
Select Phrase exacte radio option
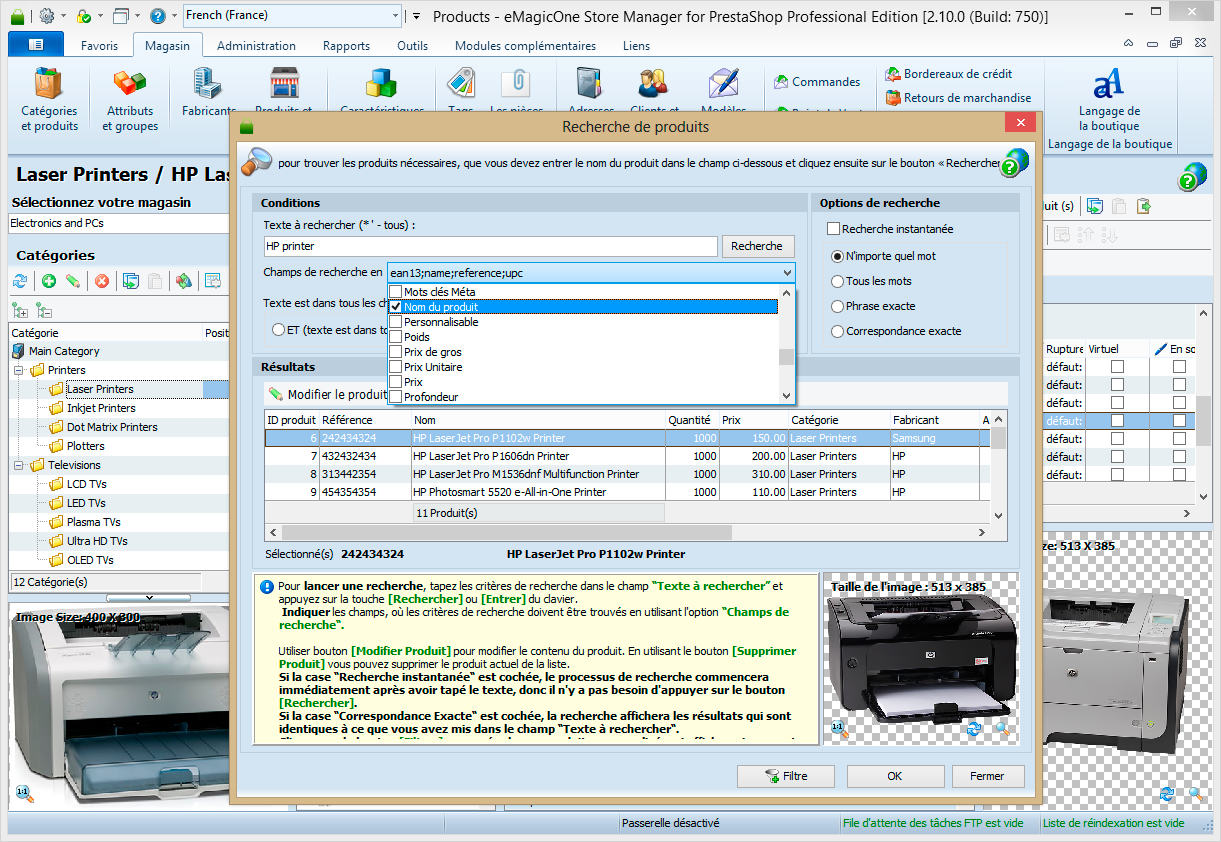point(838,306)
